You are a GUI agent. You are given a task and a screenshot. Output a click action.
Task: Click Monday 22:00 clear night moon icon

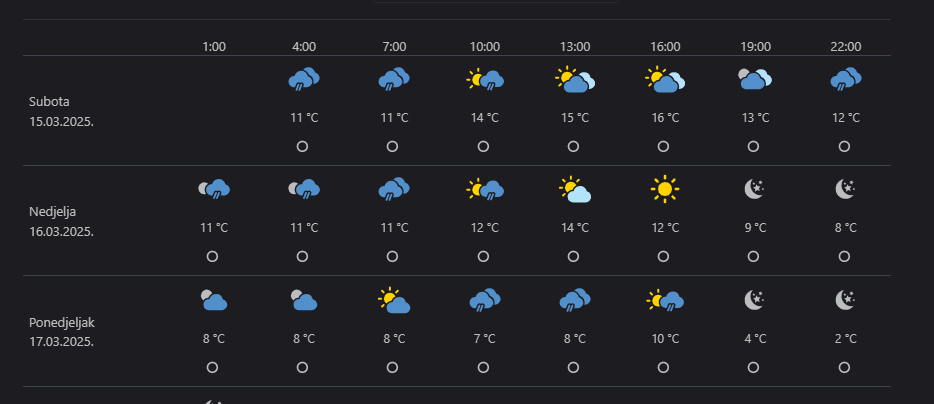click(845, 299)
